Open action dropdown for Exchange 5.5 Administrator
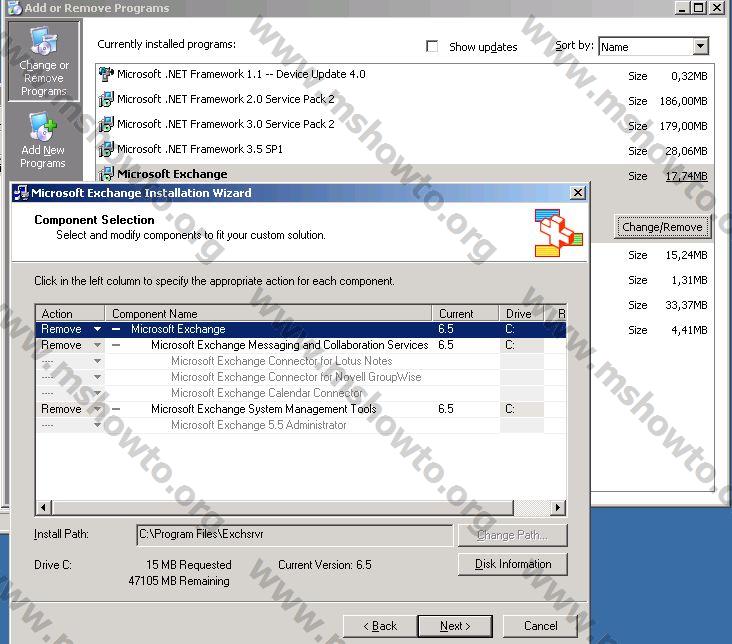Image resolution: width=732 pixels, height=644 pixels. (x=97, y=425)
